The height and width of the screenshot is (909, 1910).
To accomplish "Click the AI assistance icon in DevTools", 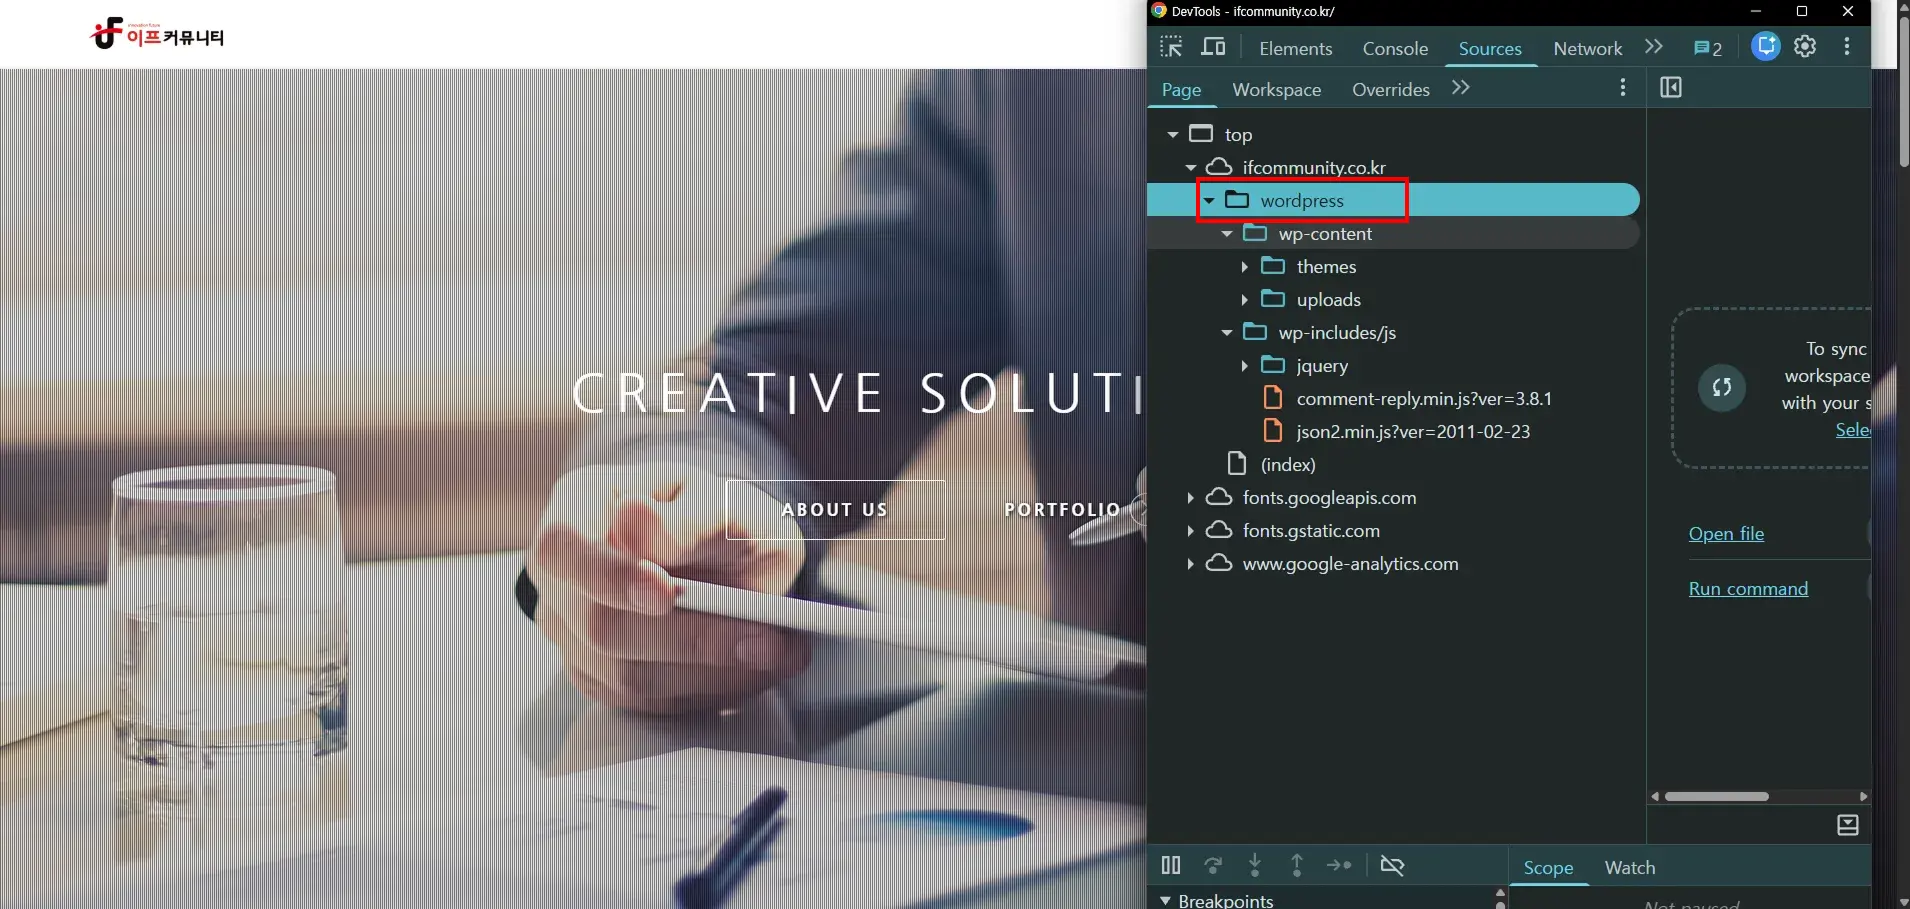I will pyautogui.click(x=1766, y=47).
